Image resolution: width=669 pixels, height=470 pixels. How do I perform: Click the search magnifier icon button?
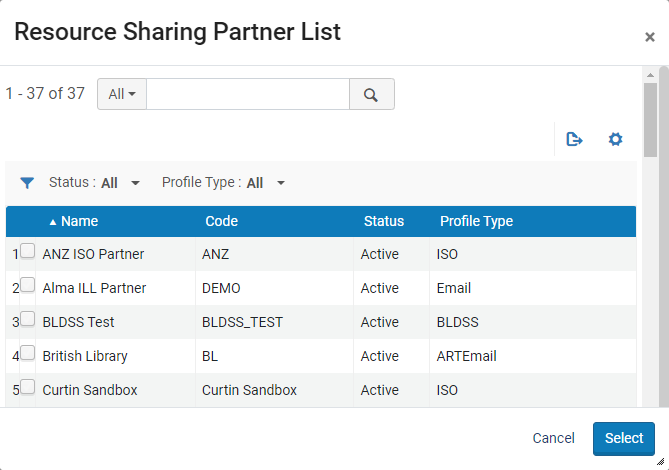tap(371, 94)
